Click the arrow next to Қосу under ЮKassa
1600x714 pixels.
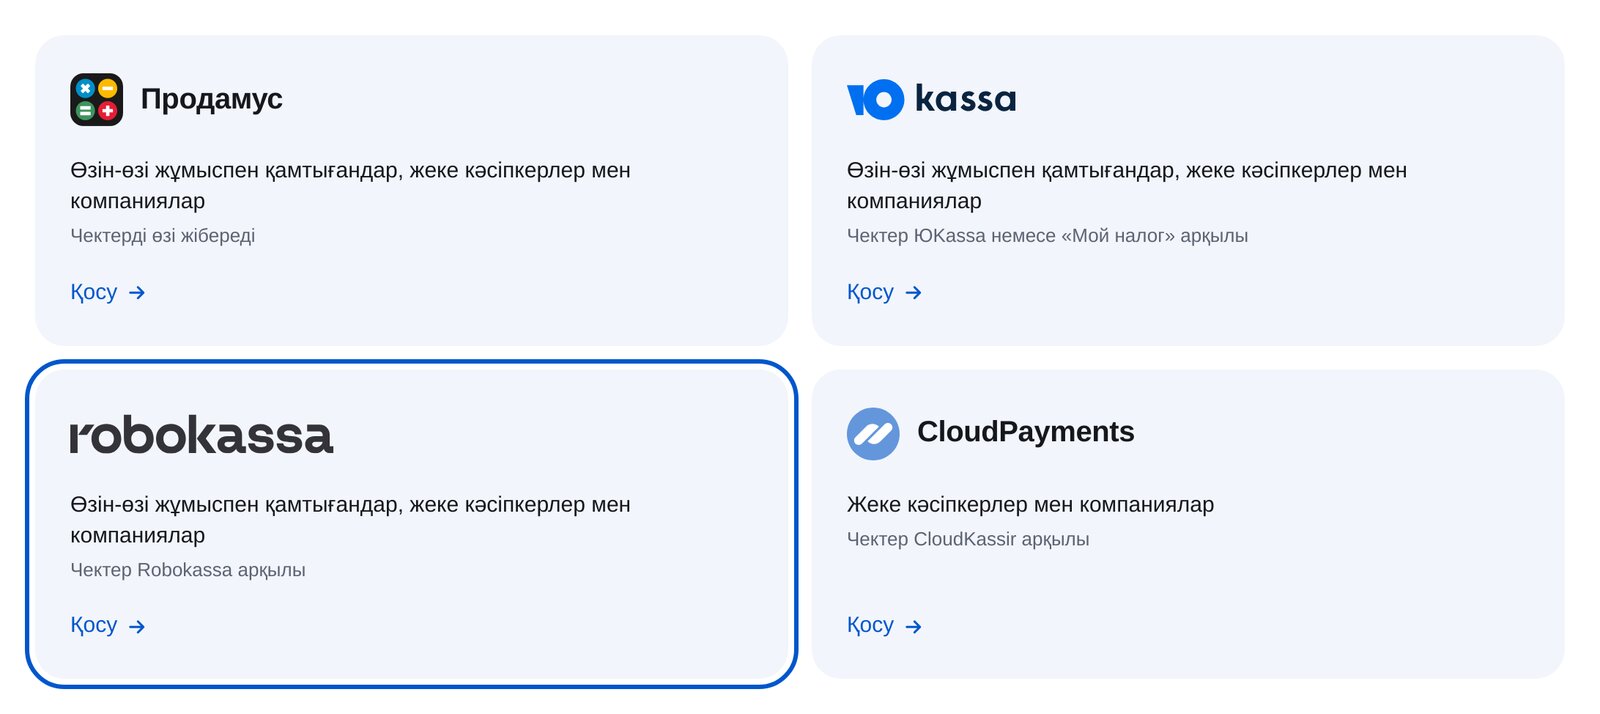pyautogui.click(x=913, y=292)
